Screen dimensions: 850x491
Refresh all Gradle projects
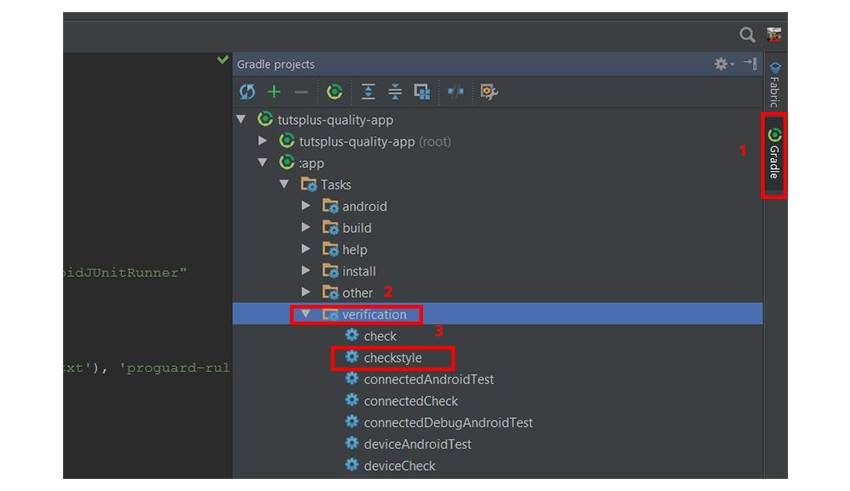click(x=247, y=92)
